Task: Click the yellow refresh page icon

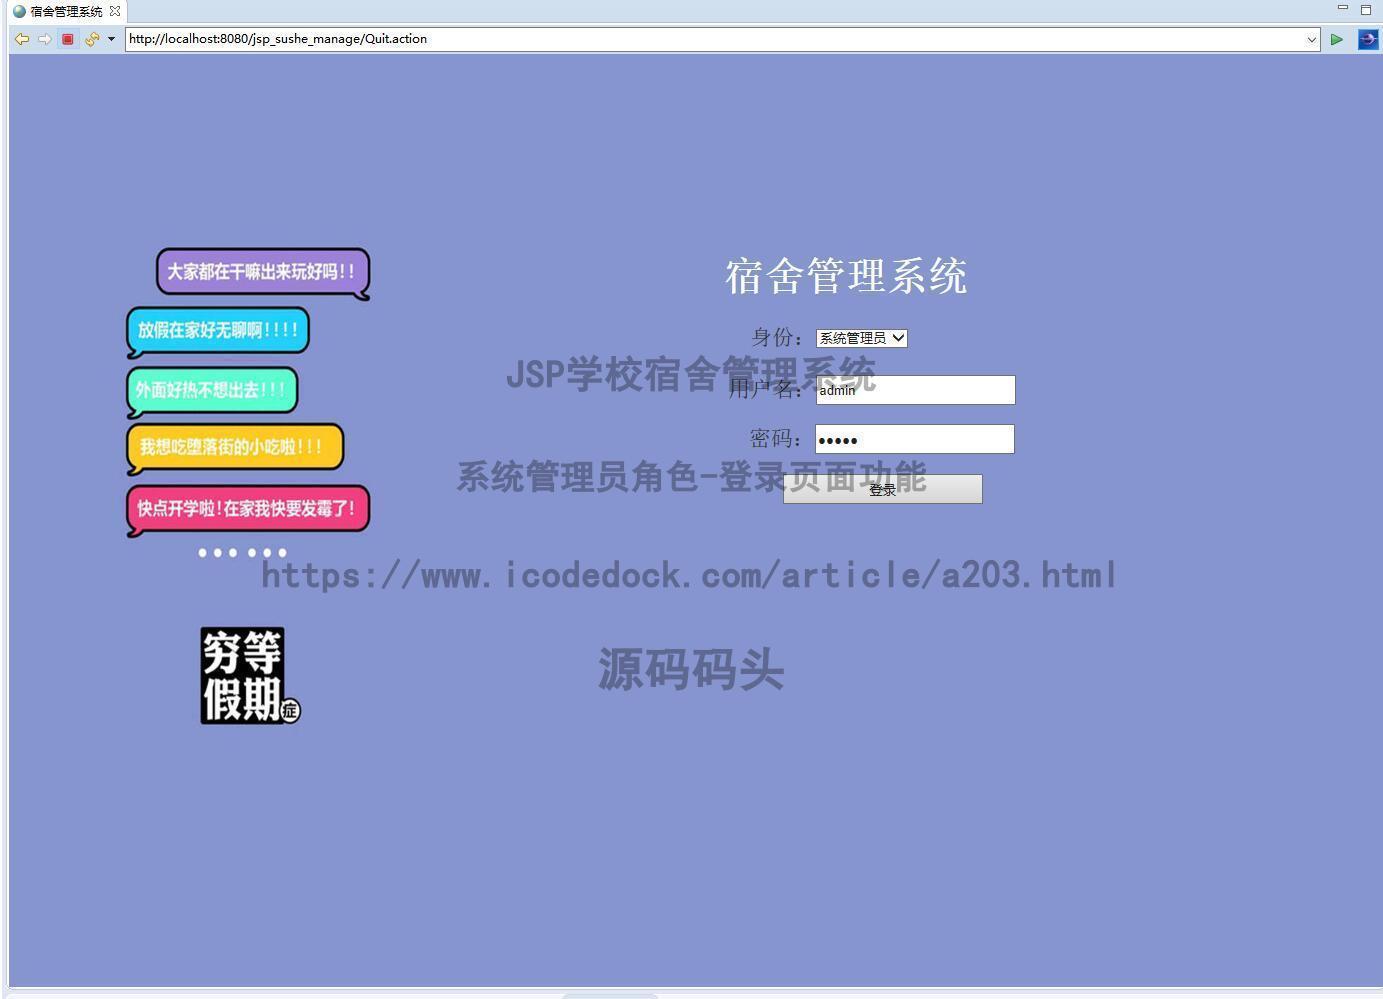Action: (x=91, y=39)
